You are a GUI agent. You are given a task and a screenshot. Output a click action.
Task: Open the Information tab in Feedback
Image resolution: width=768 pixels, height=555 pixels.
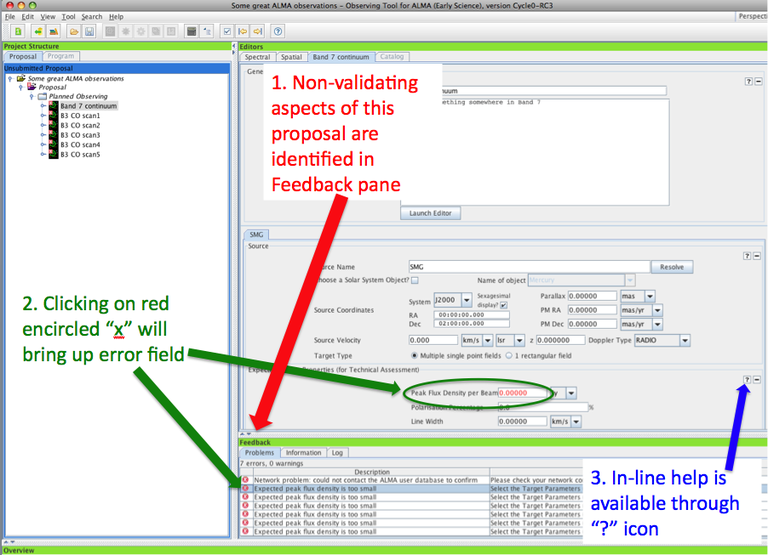pyautogui.click(x=303, y=453)
